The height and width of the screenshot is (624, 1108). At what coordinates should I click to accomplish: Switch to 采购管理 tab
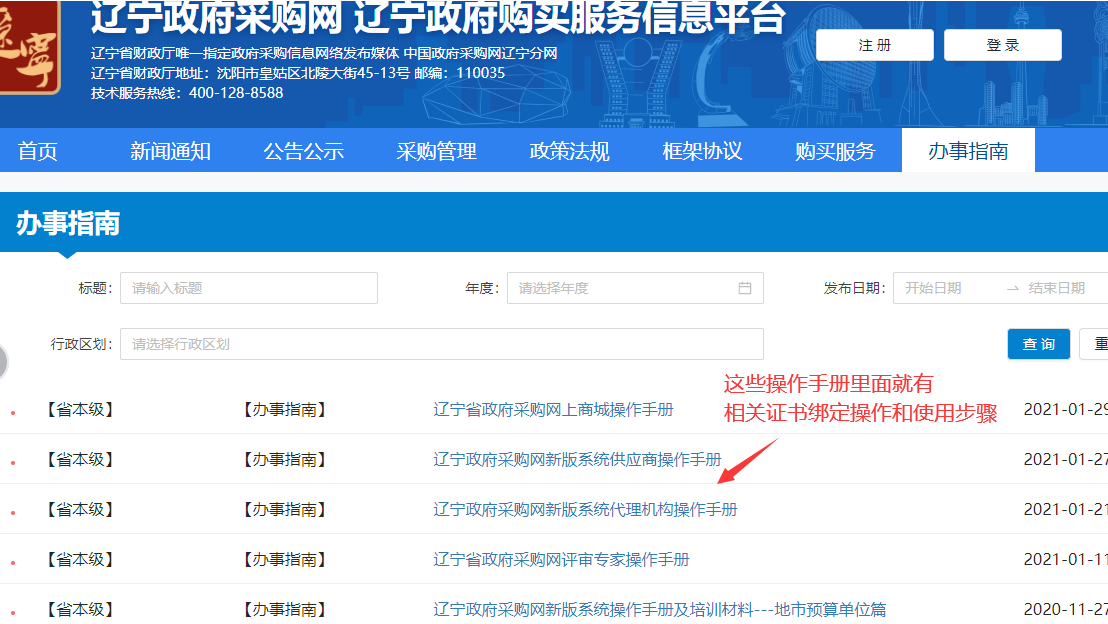point(436,151)
